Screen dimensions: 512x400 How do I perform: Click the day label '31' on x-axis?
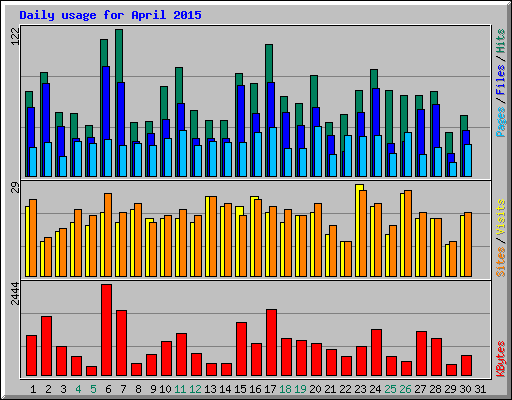click(x=480, y=389)
